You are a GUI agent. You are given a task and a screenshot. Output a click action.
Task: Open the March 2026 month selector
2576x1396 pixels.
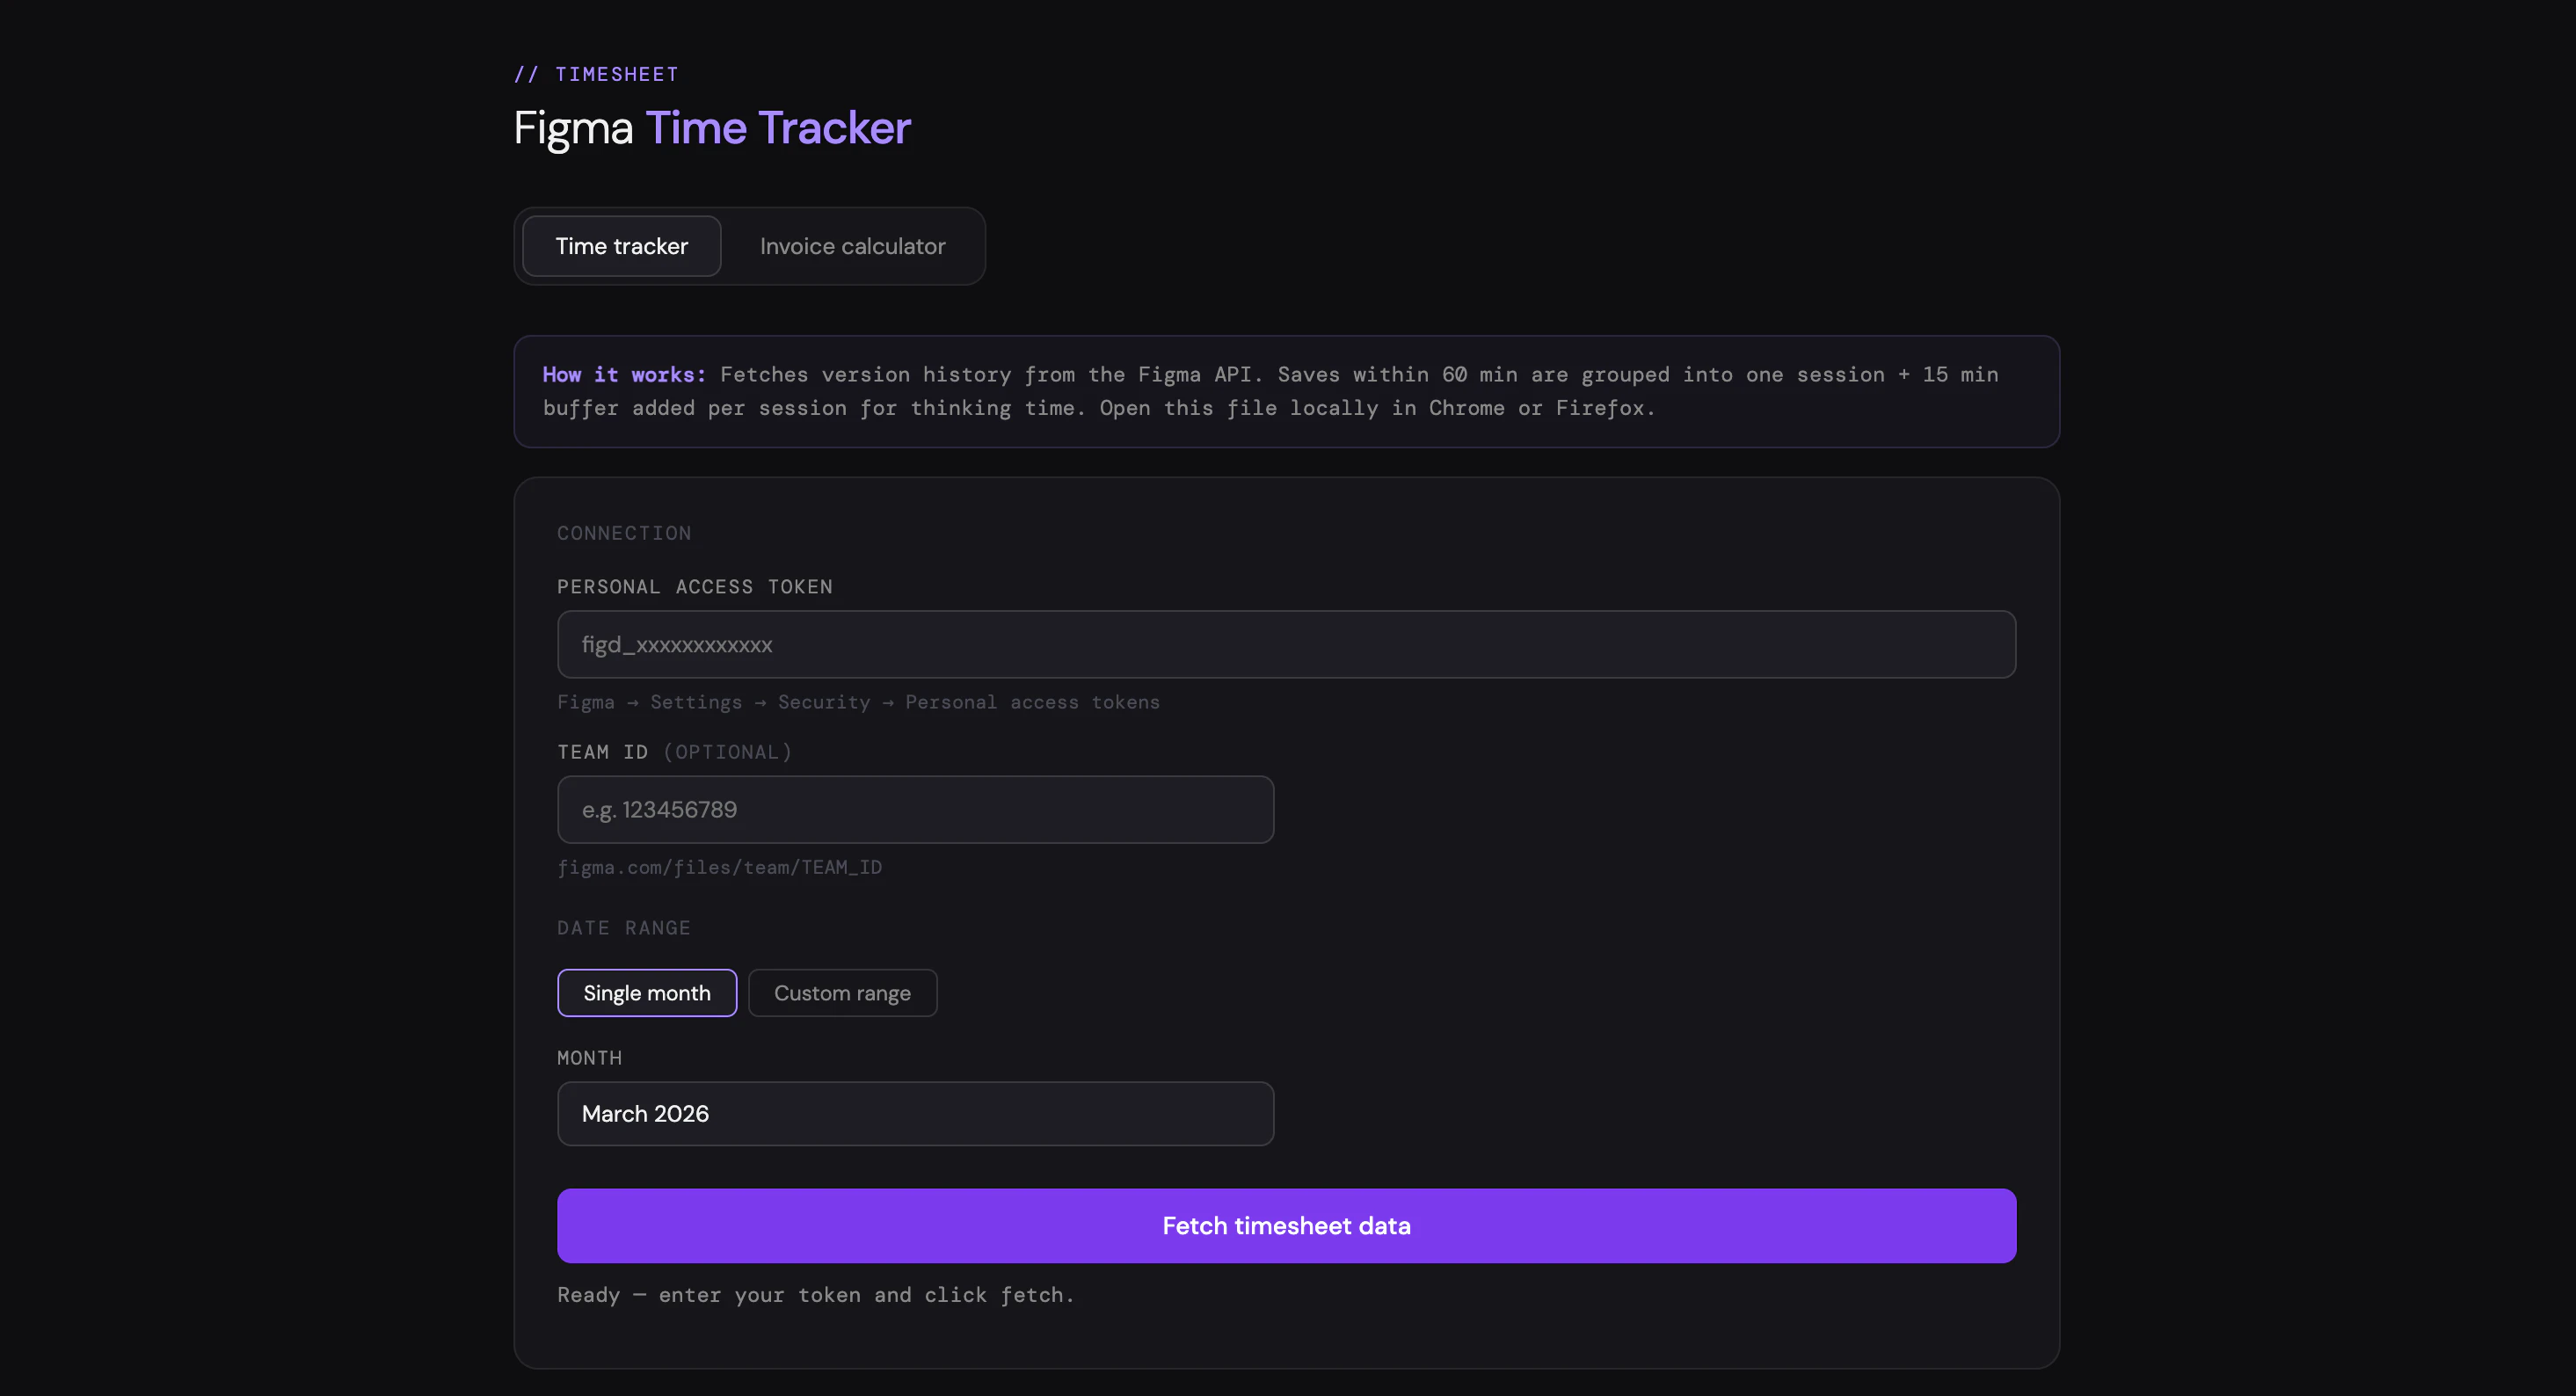(914, 1113)
